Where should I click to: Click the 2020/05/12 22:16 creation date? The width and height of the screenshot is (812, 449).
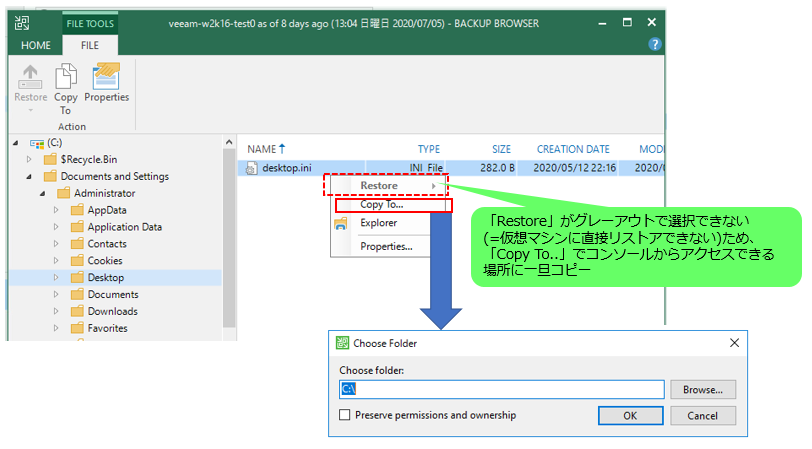tap(574, 168)
